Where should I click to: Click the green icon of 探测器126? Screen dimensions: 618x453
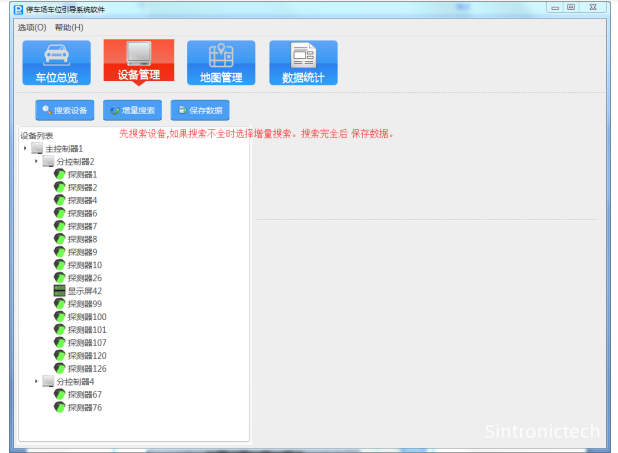[59, 369]
